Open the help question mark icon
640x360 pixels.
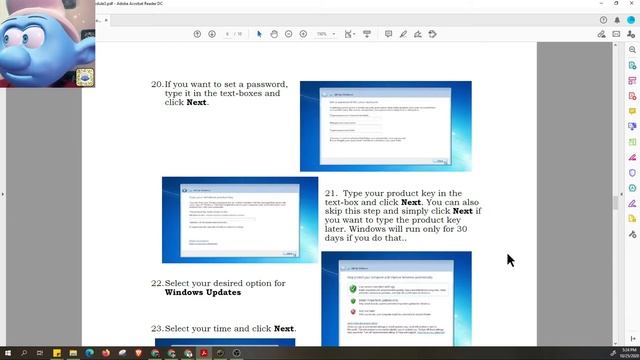pos(603,20)
